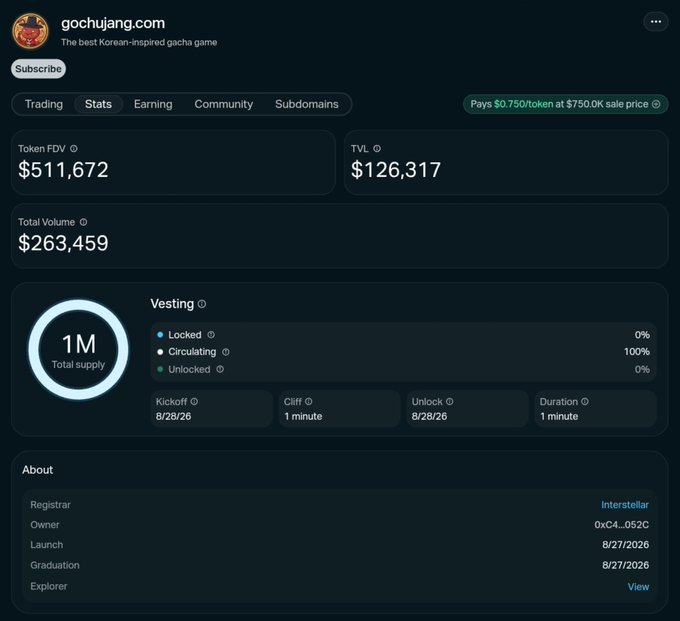680x621 pixels.
Task: Click the gochujang.com title text
Action: point(113,23)
